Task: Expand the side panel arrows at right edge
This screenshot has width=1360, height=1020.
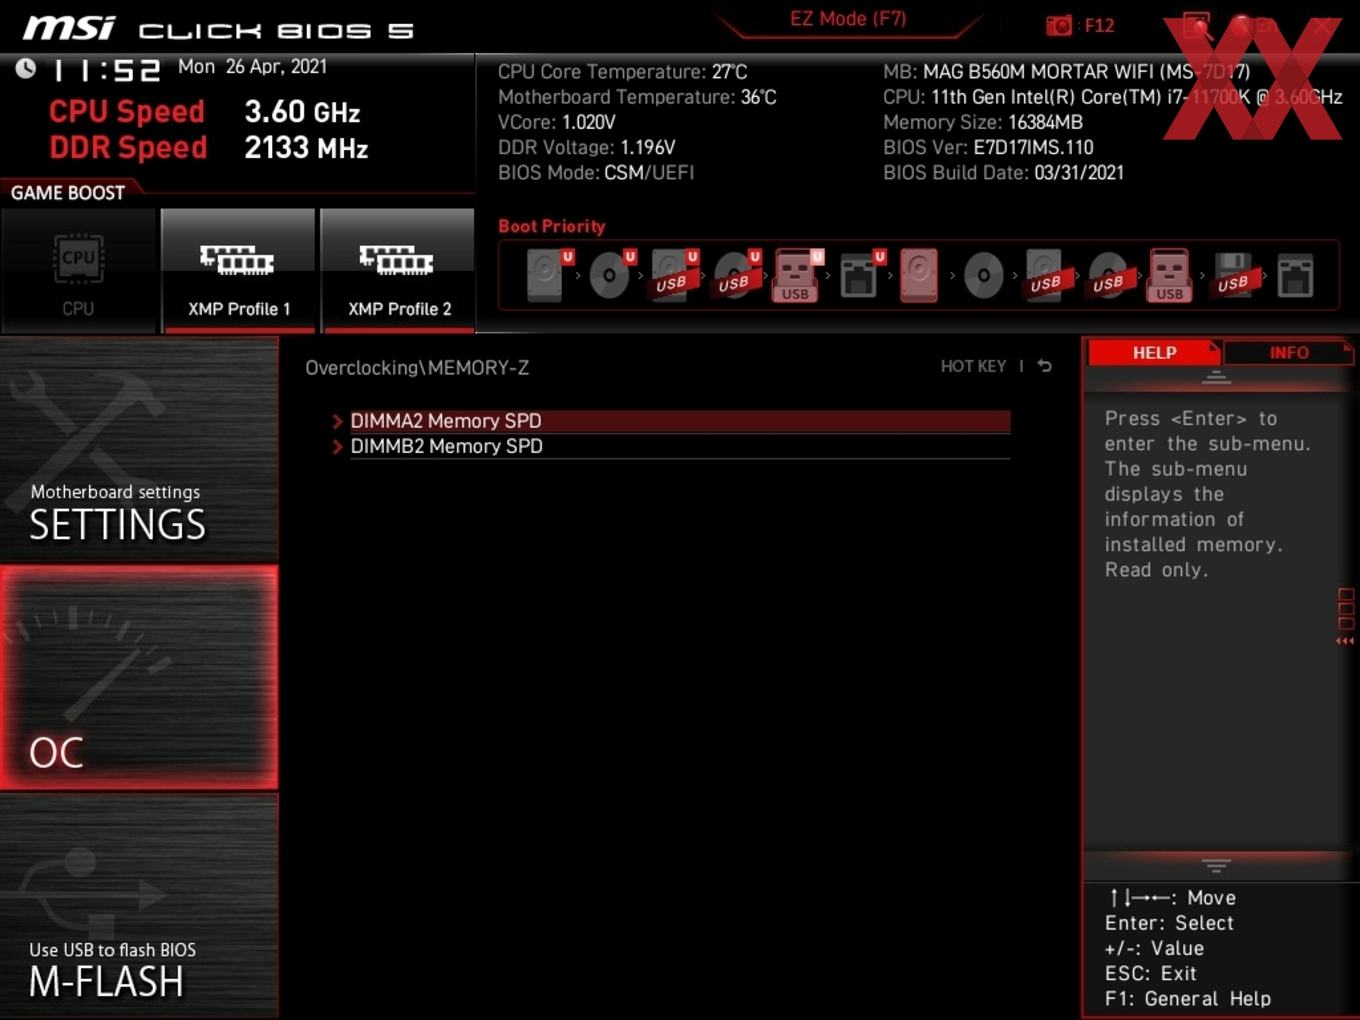Action: [x=1345, y=641]
